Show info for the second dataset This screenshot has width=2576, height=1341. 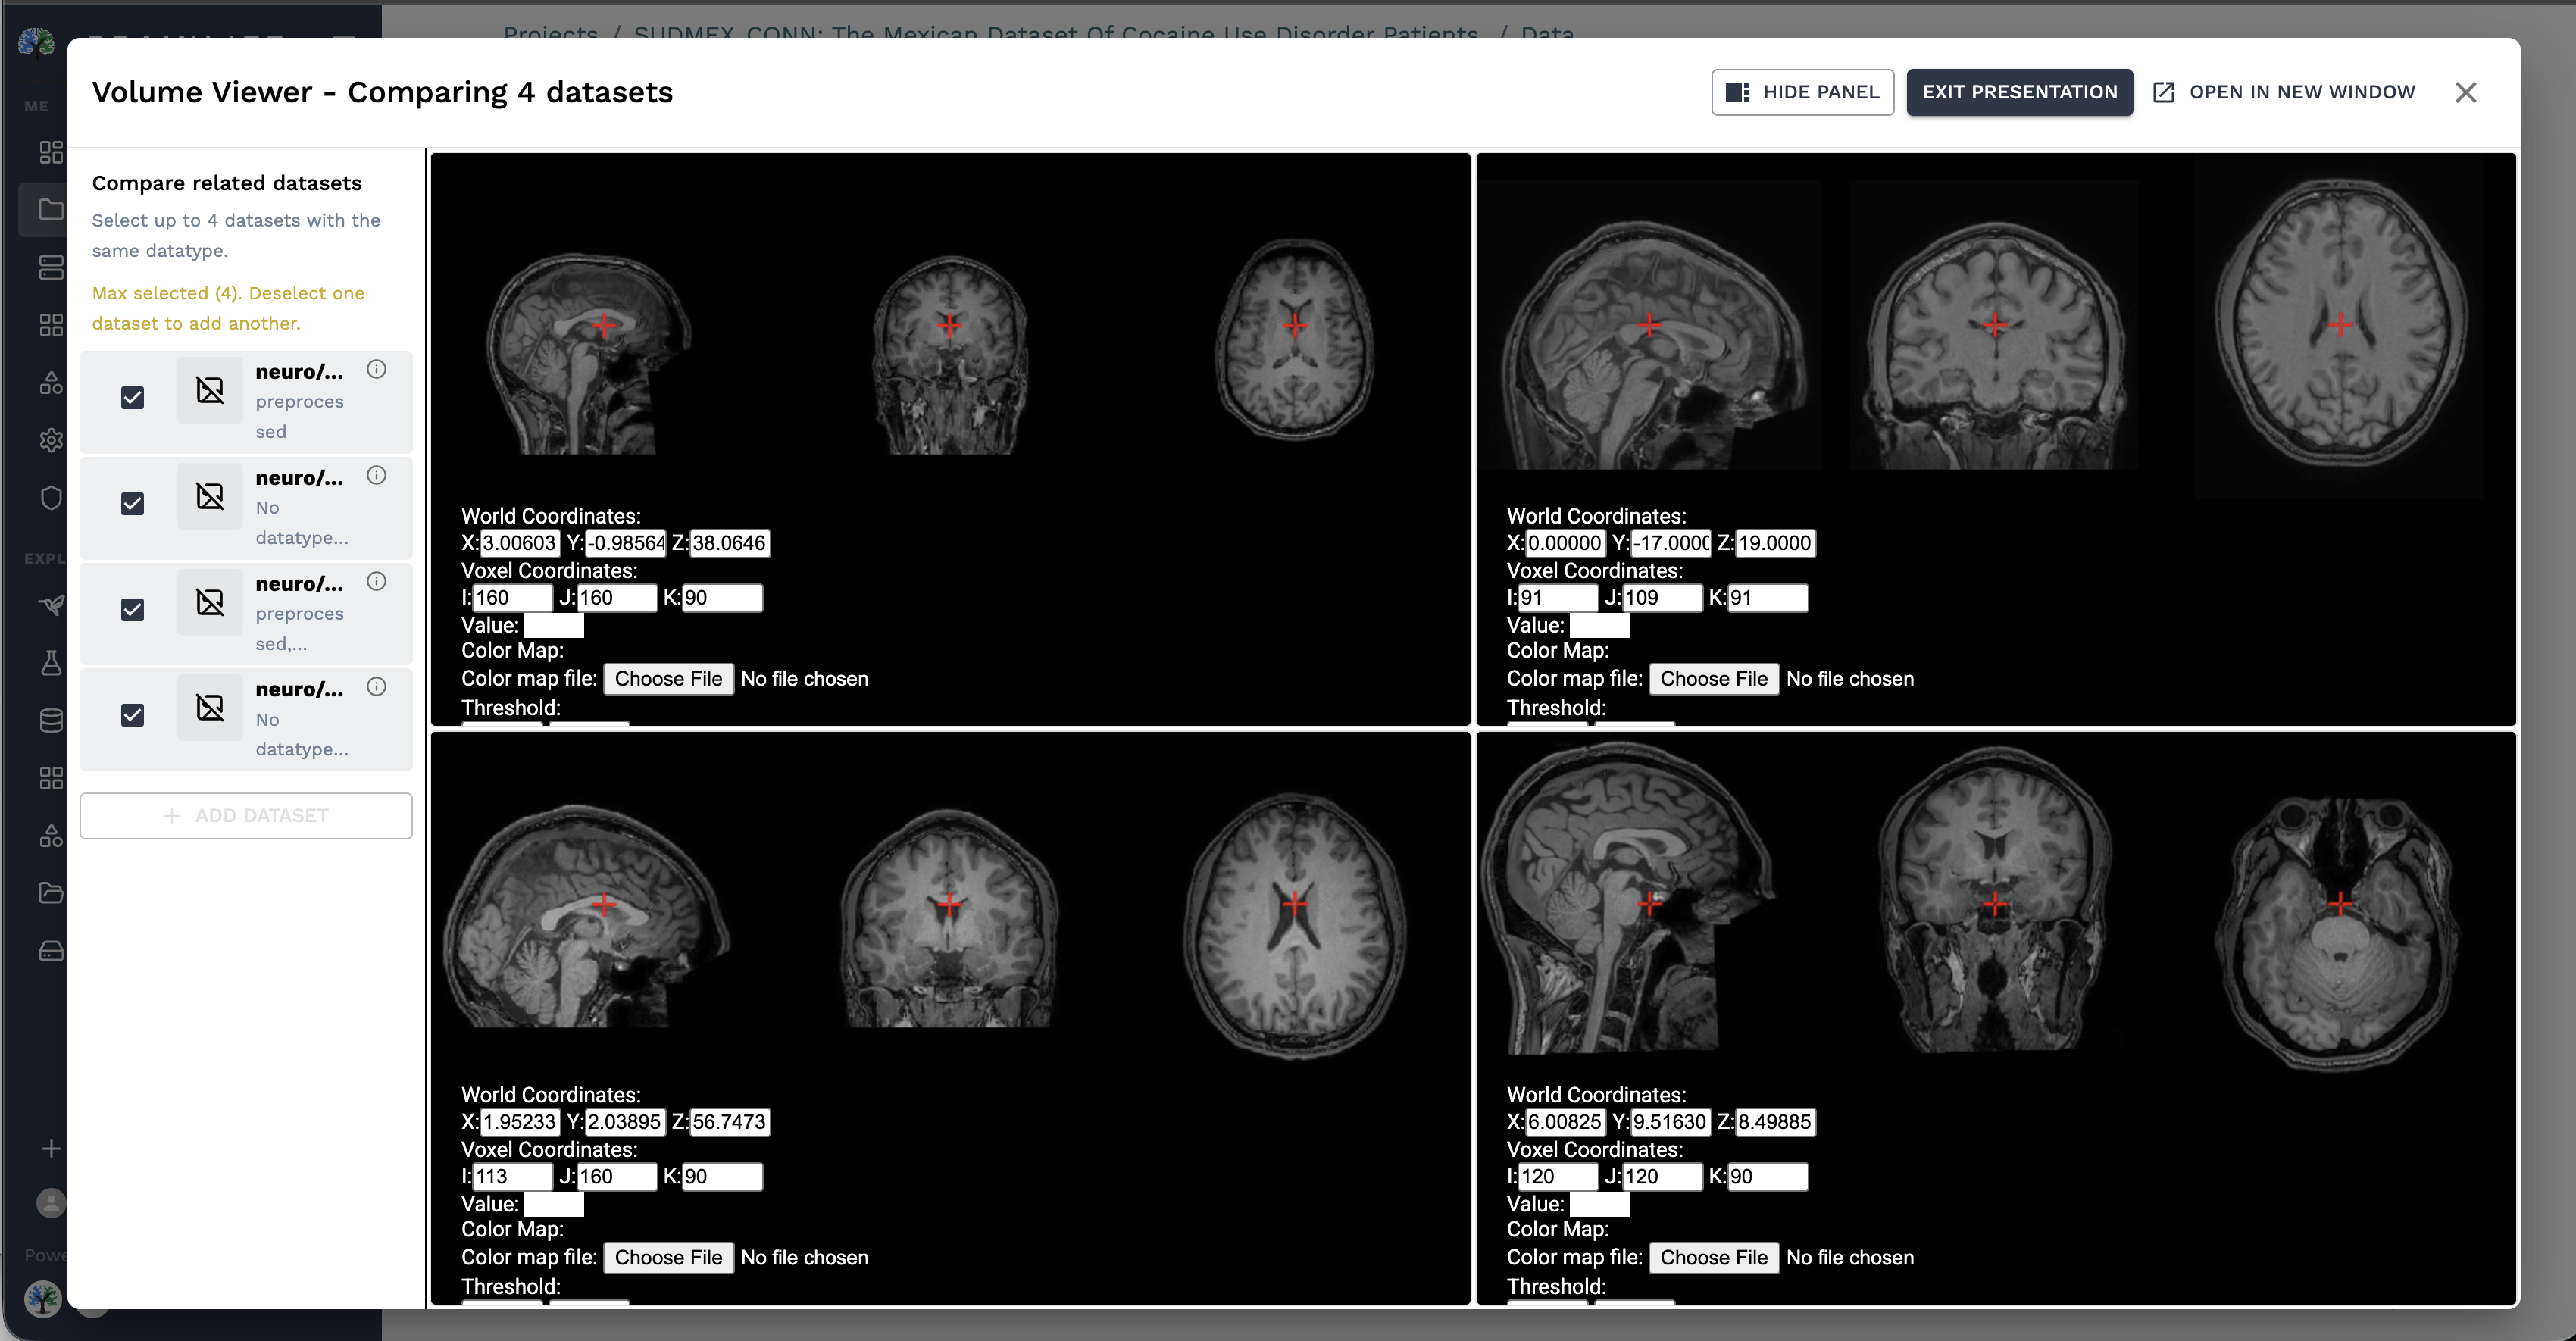(x=376, y=475)
